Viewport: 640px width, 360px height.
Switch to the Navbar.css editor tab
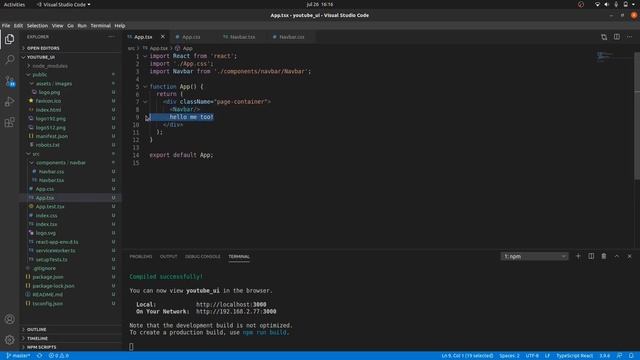(291, 37)
